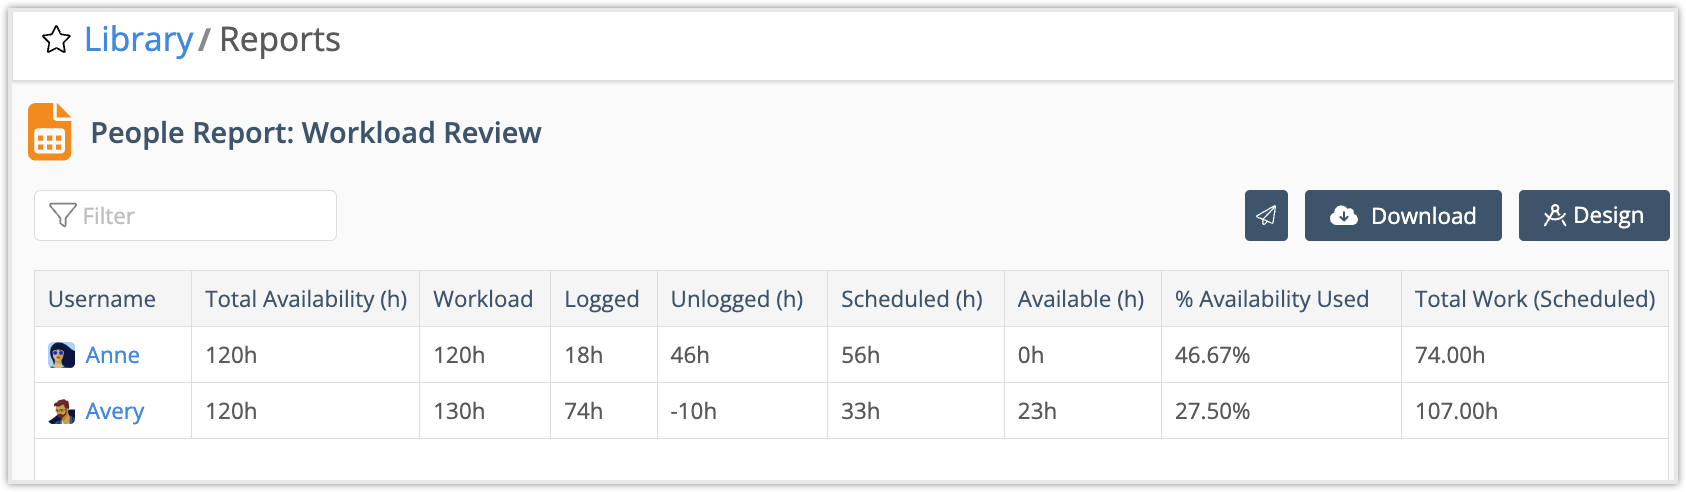
Task: Sort by Logged column header
Action: [601, 299]
